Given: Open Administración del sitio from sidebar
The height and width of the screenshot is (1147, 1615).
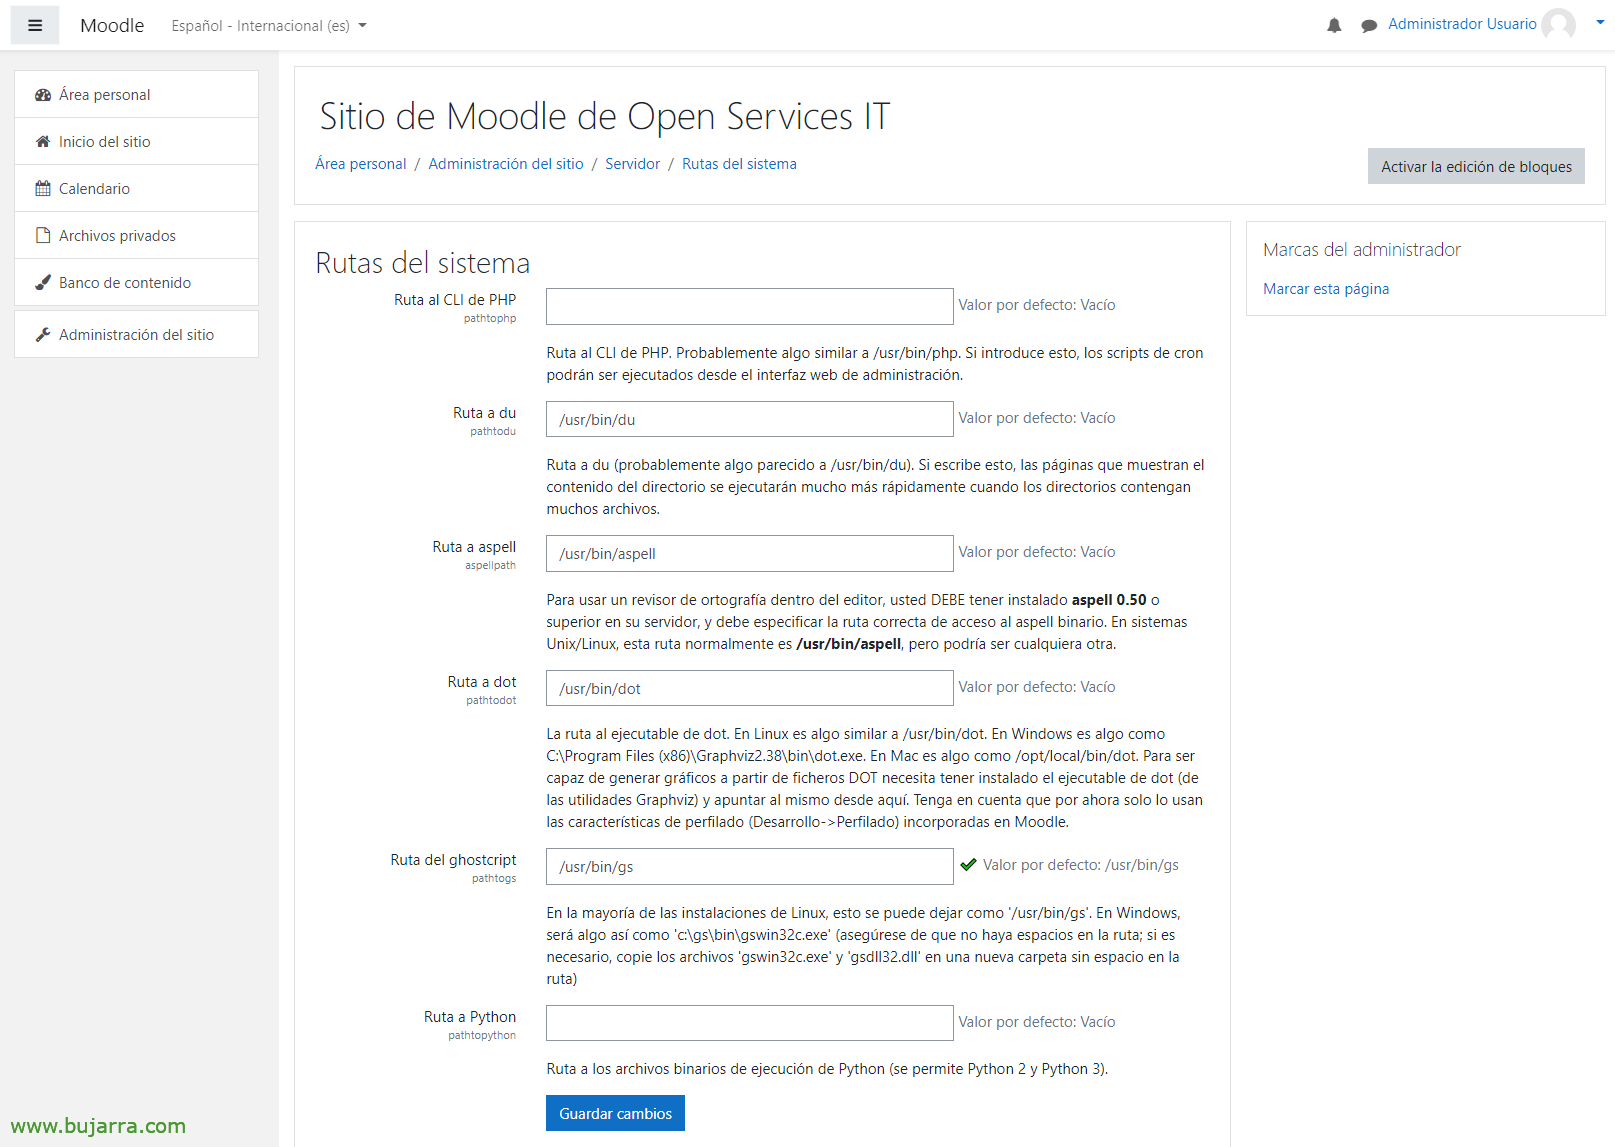Looking at the screenshot, I should click(x=137, y=335).
